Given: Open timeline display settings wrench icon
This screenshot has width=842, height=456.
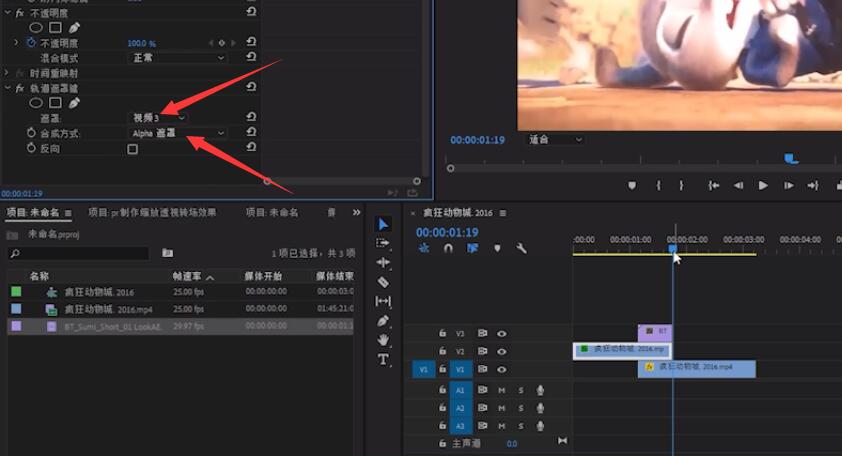Looking at the screenshot, I should tap(521, 249).
